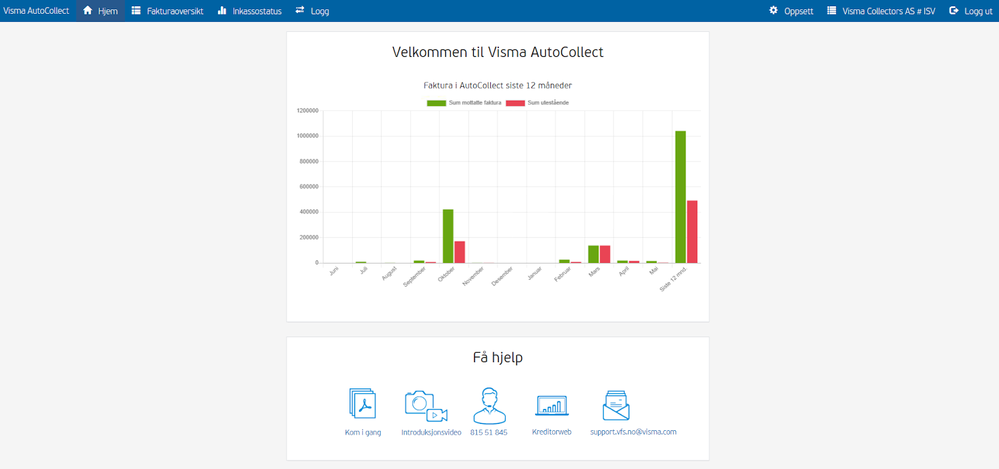The width and height of the screenshot is (999, 469).
Task: Open the Introduksjonsvideo camera icon
Action: point(426,406)
